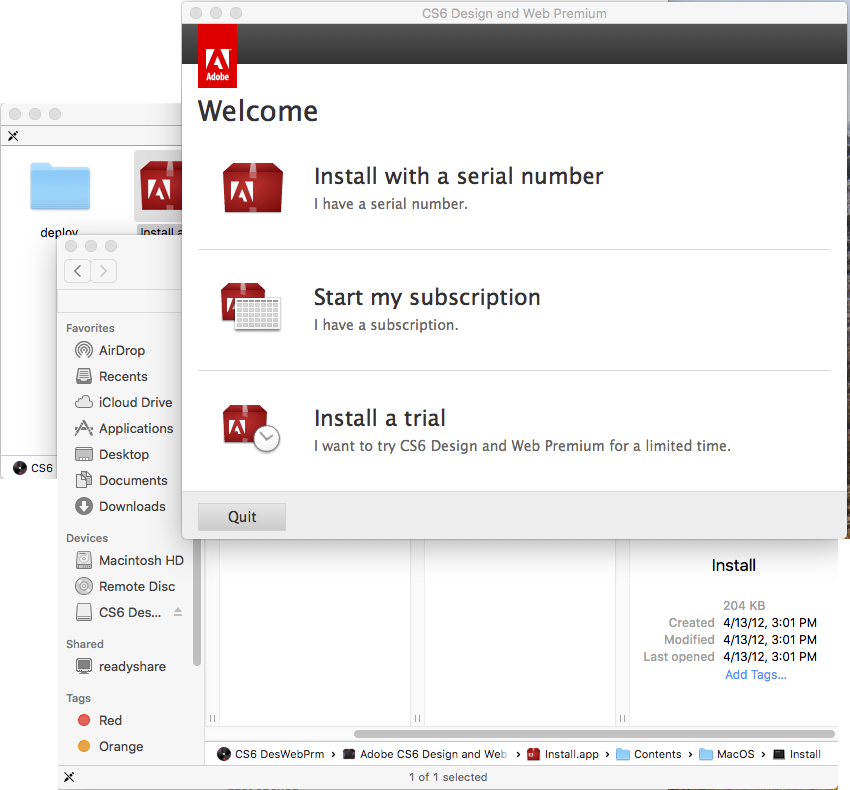This screenshot has height=790, width=850.
Task: Click Contents folder in path bar
Action: point(649,754)
